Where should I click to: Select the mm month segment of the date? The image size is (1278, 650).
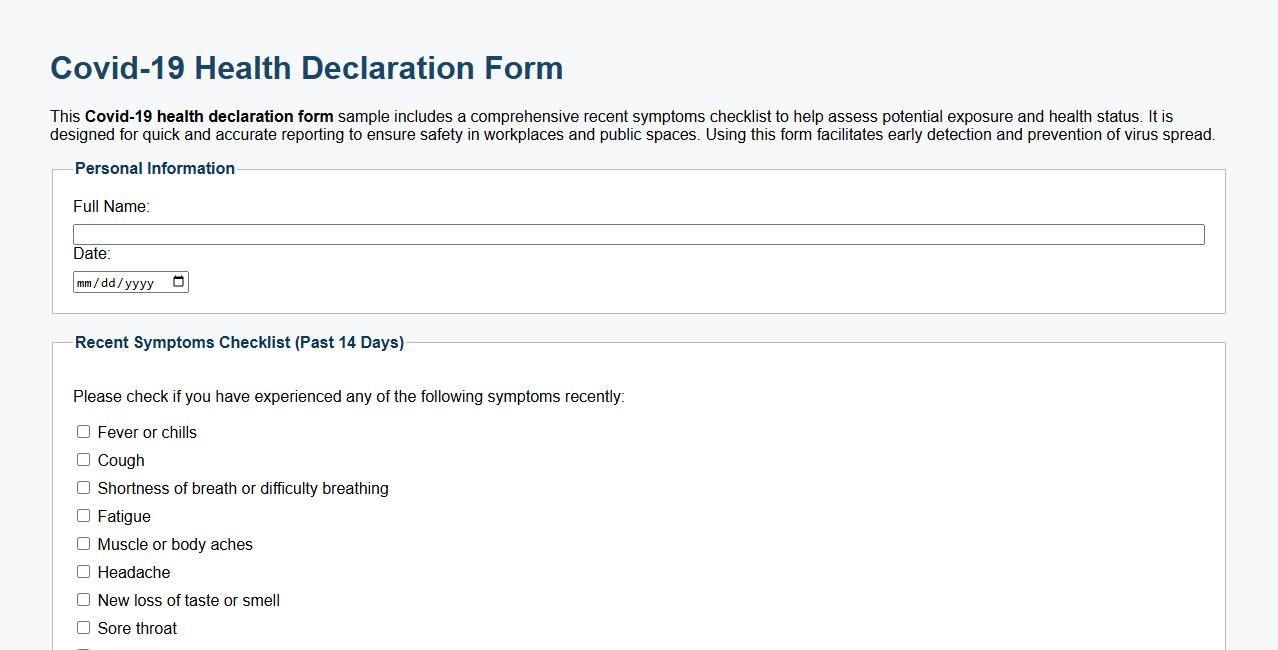pos(87,281)
